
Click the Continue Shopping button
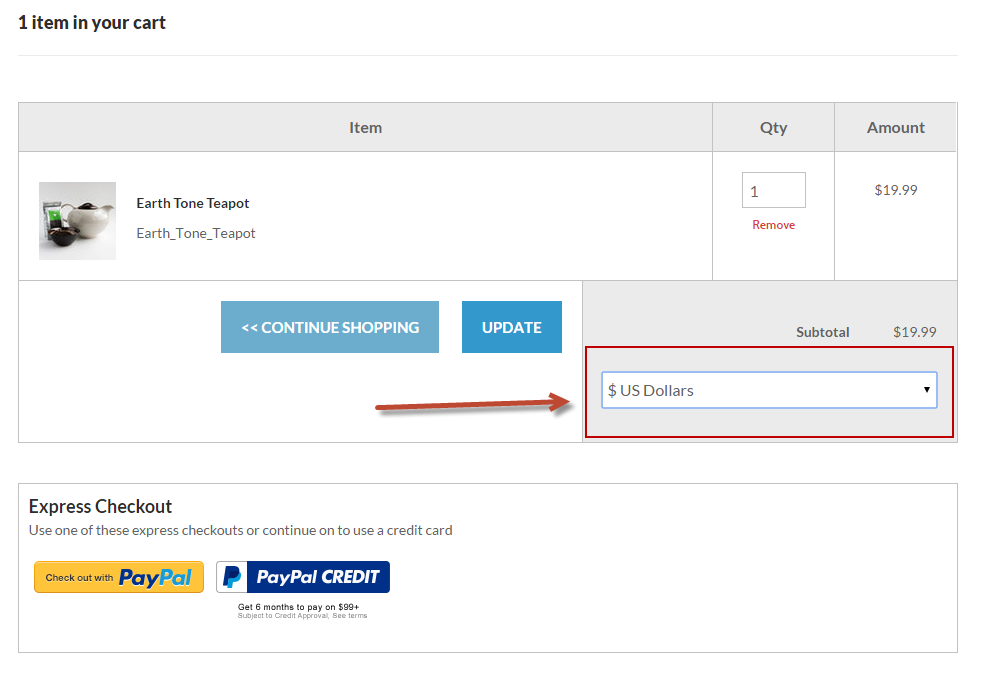[x=330, y=327]
